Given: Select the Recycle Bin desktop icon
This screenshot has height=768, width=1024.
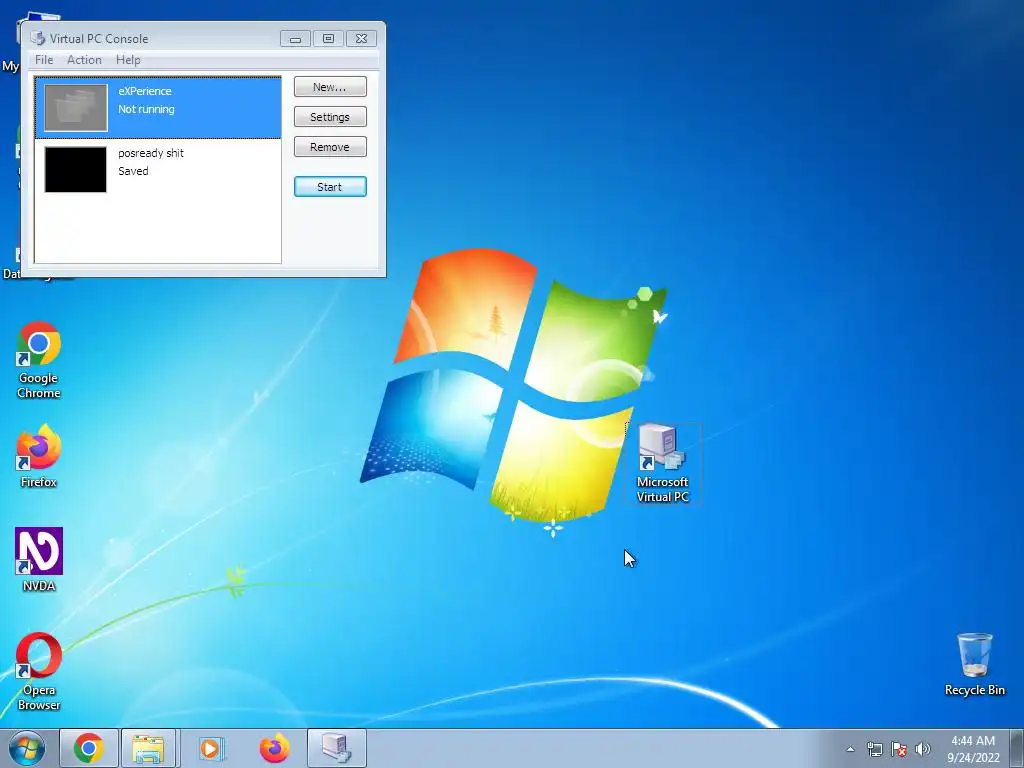Looking at the screenshot, I should click(974, 664).
